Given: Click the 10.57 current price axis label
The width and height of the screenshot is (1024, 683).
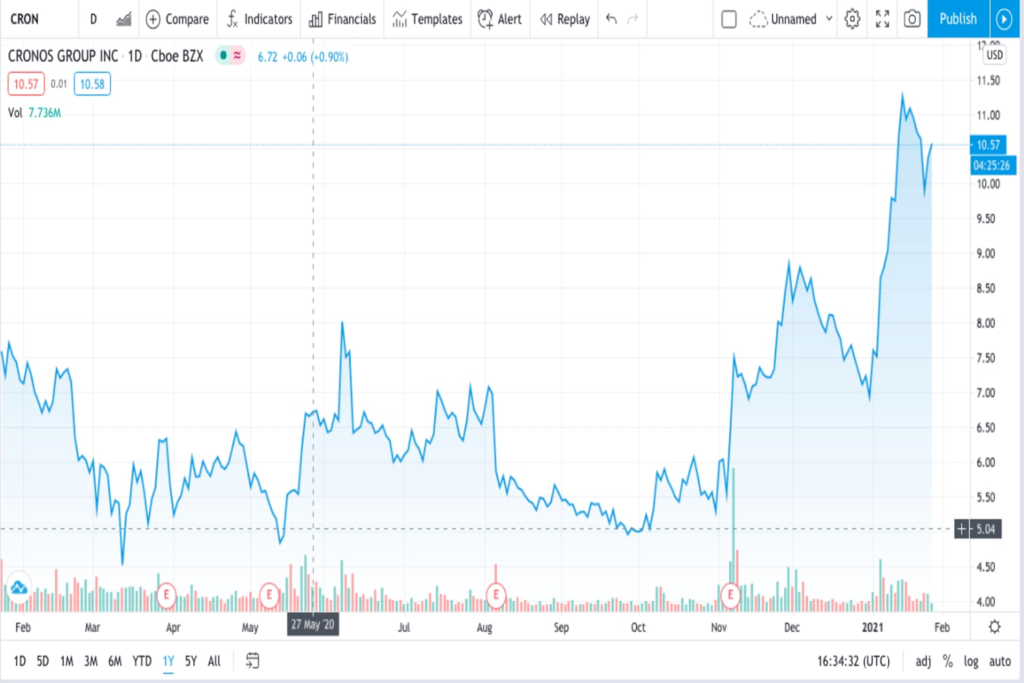Looking at the screenshot, I should (988, 145).
